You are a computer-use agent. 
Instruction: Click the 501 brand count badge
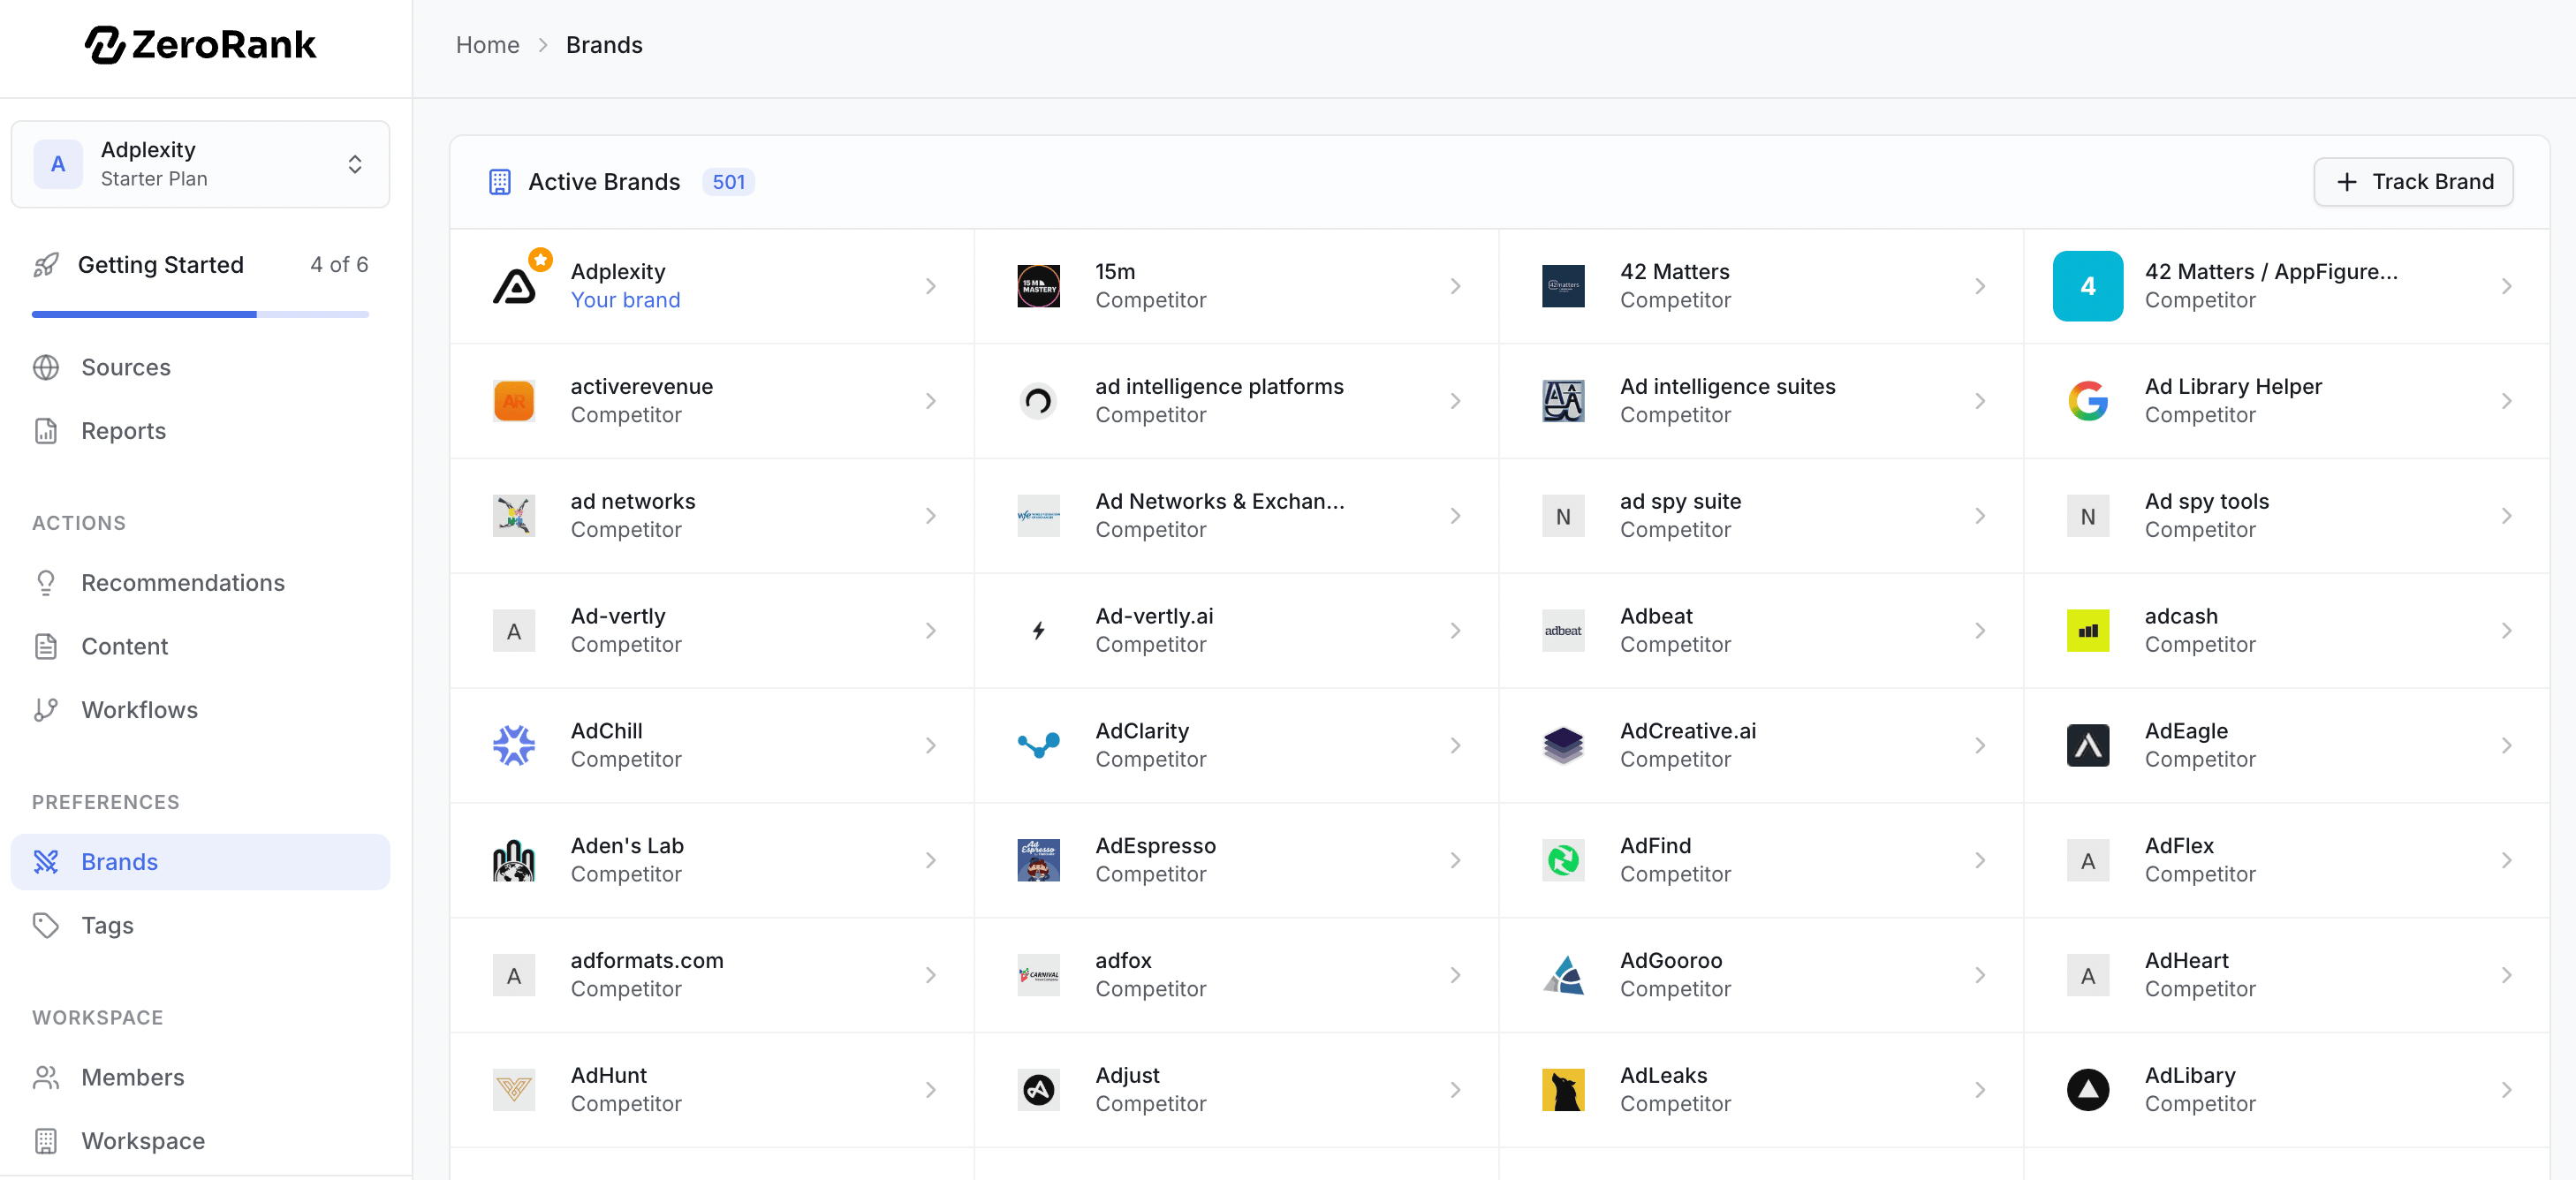pyautogui.click(x=728, y=182)
